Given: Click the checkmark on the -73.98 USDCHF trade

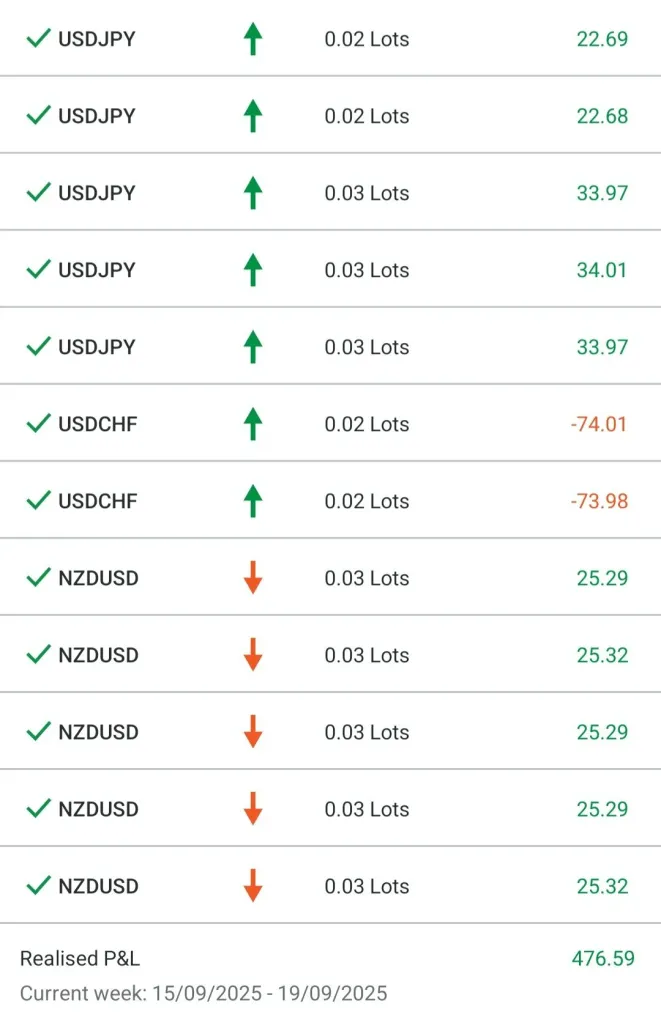Looking at the screenshot, I should (38, 501).
